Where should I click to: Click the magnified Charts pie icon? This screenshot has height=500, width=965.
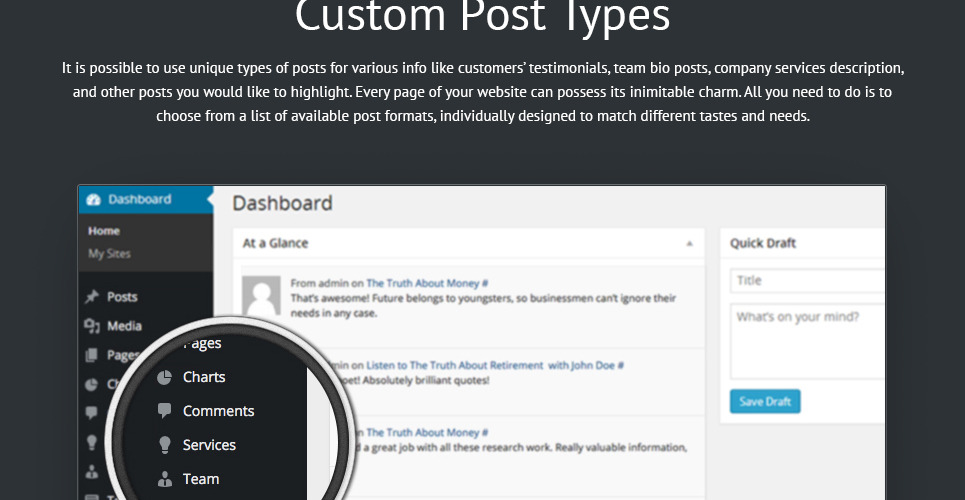(164, 377)
